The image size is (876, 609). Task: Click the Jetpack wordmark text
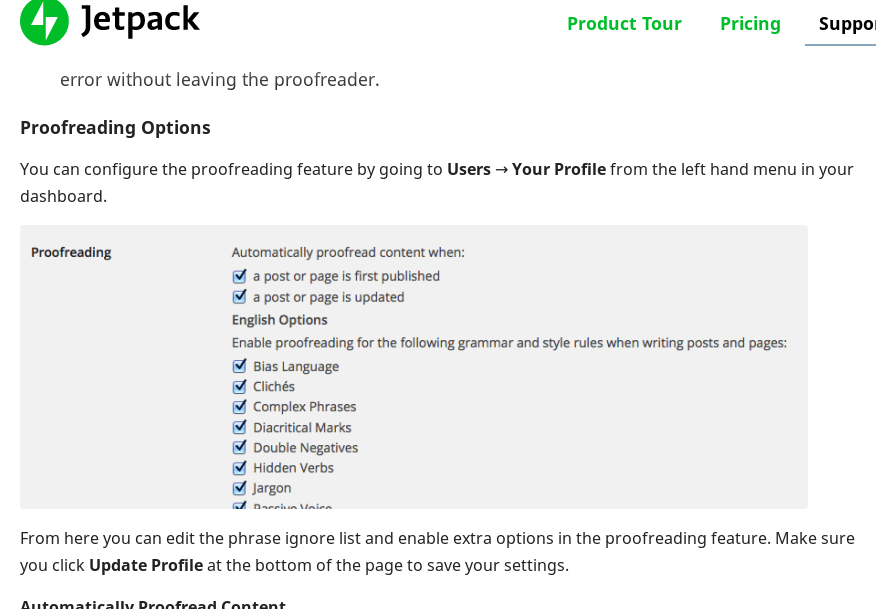(x=140, y=20)
